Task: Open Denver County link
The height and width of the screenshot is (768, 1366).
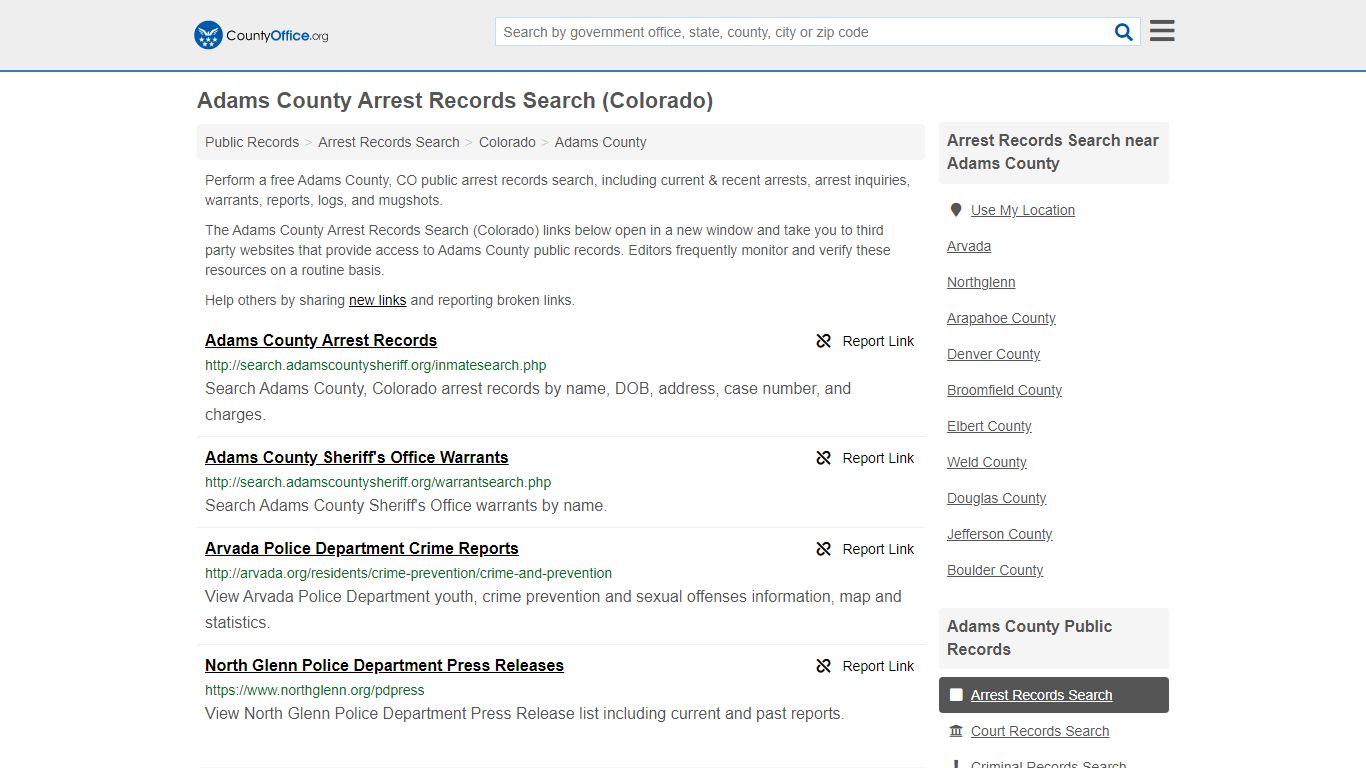Action: (x=993, y=354)
